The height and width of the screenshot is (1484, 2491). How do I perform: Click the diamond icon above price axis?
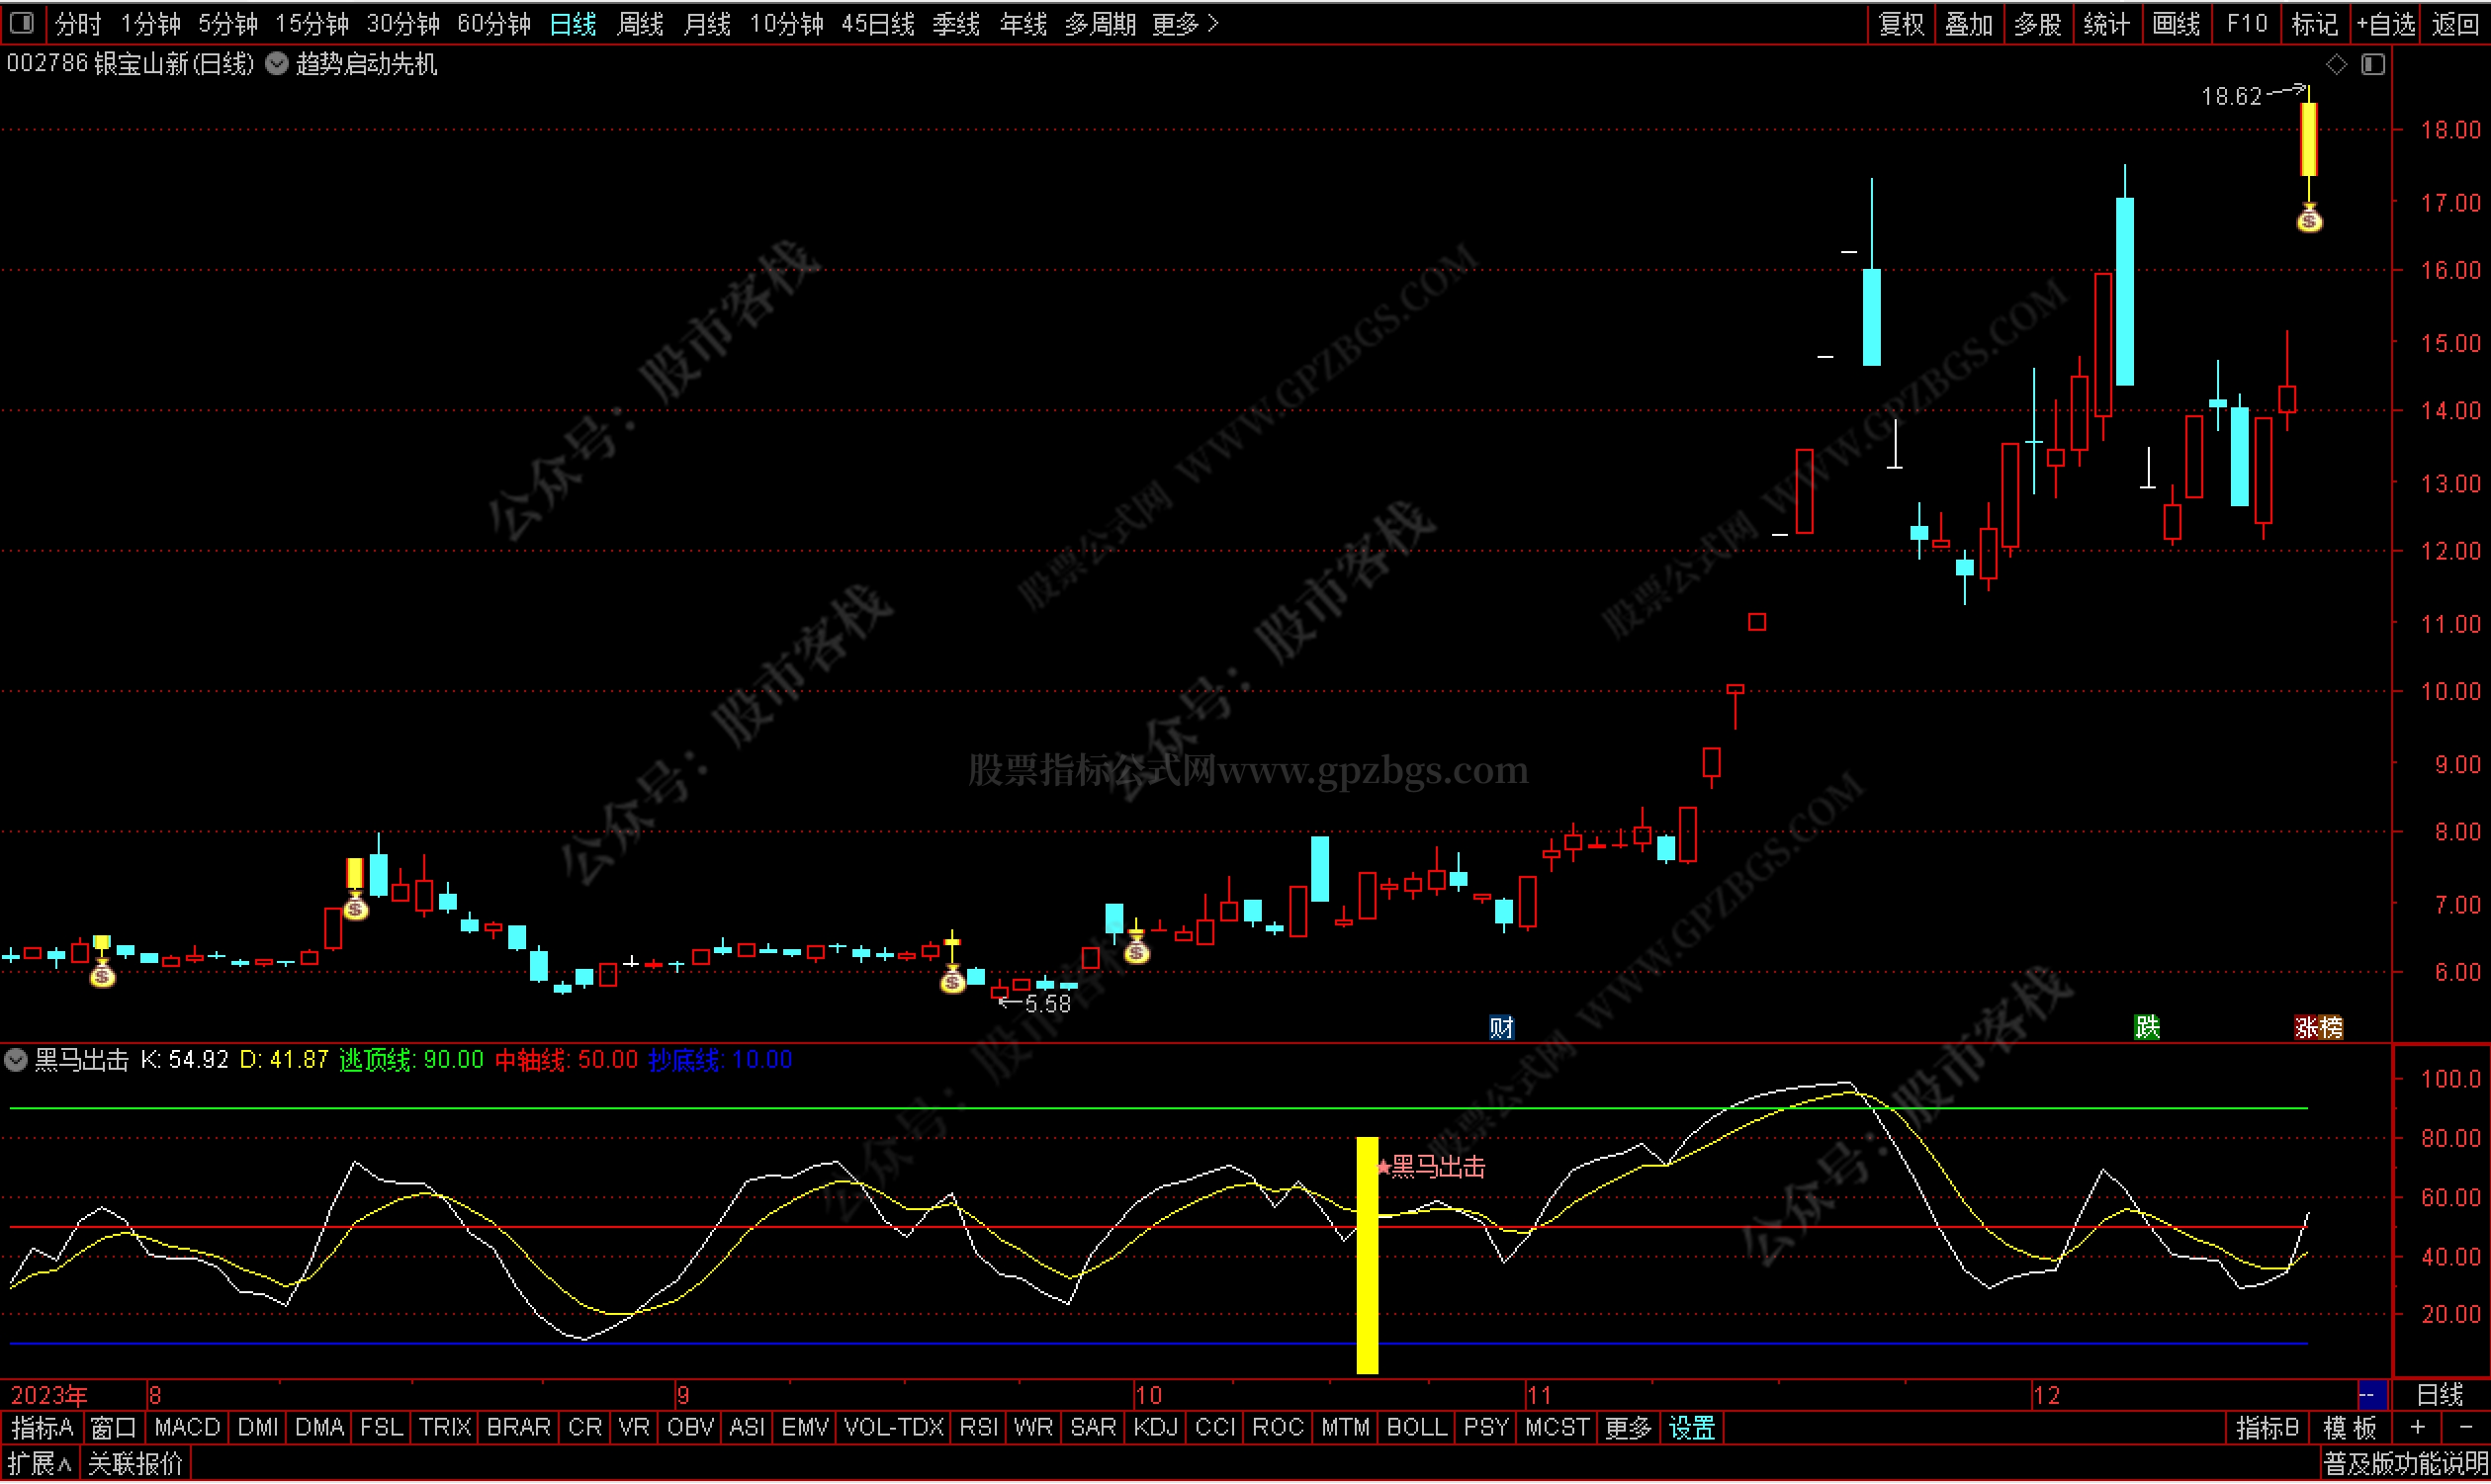[2336, 64]
